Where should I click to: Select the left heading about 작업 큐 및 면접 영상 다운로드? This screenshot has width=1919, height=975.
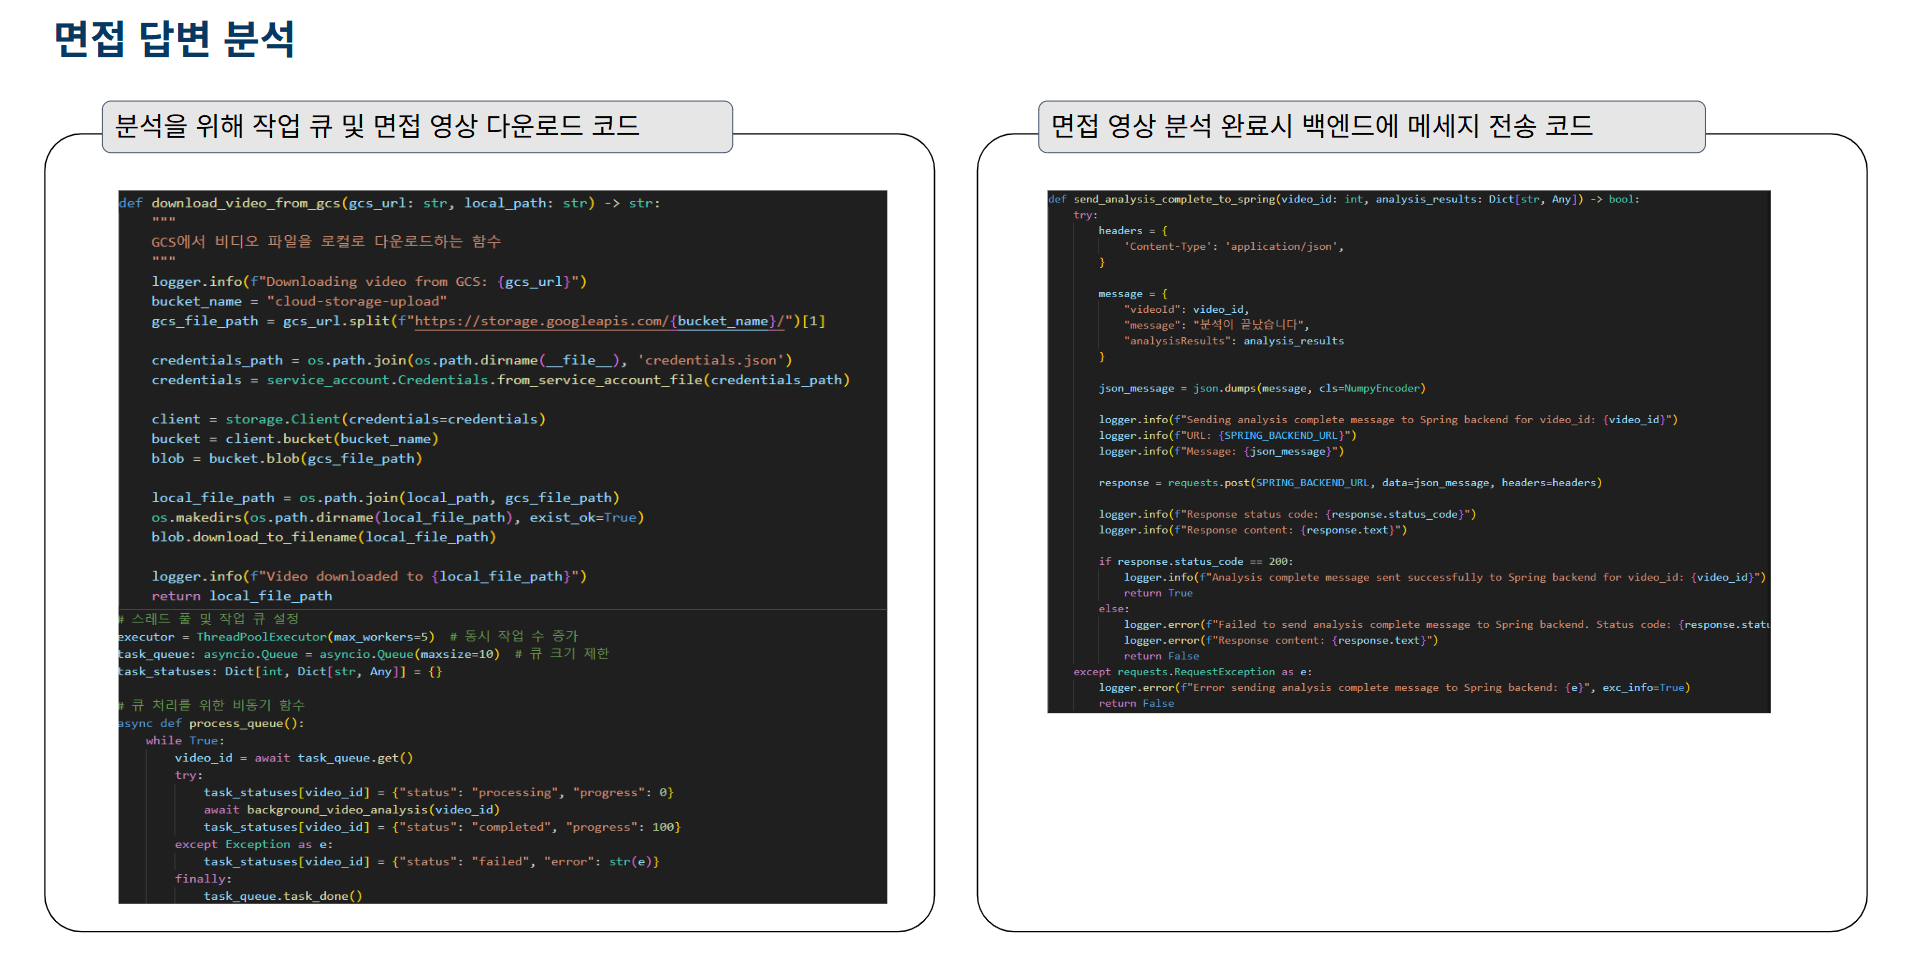[x=376, y=126]
